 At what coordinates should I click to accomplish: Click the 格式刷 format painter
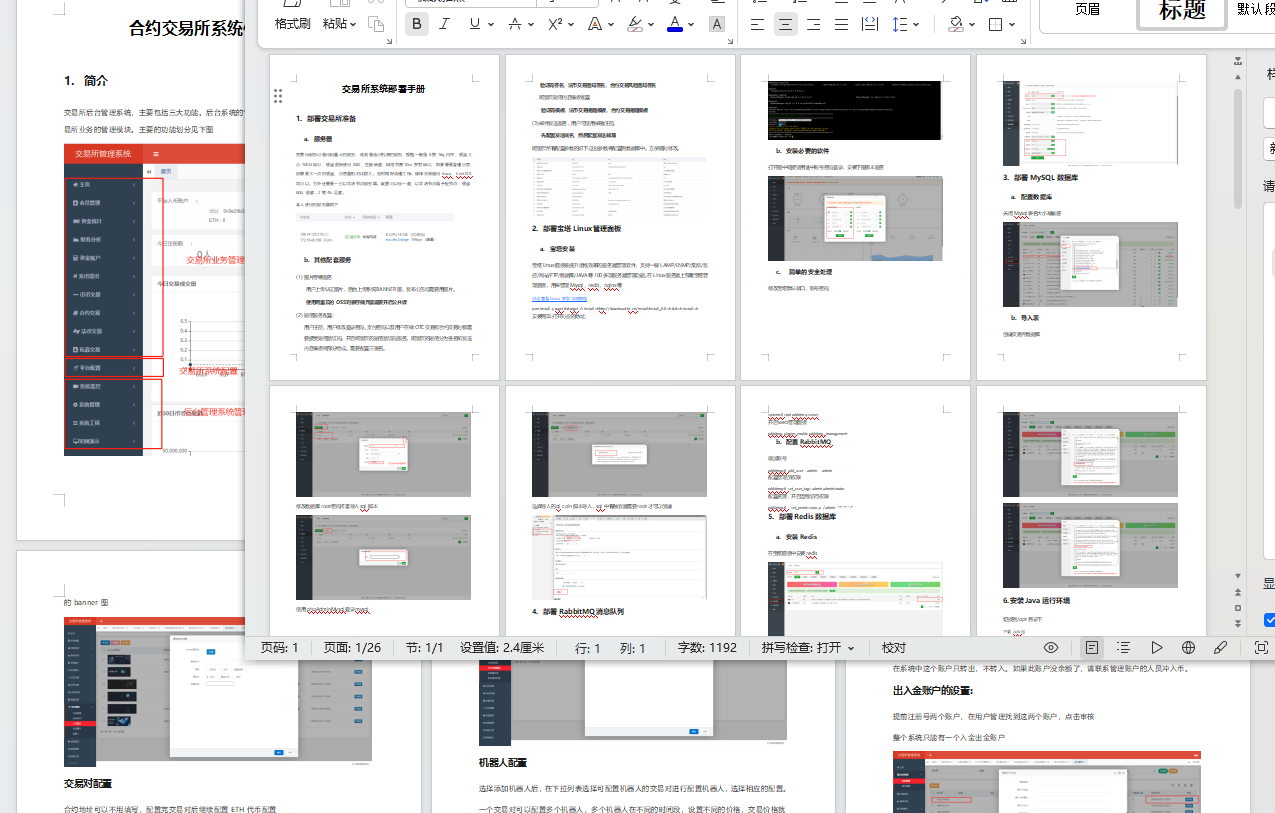pos(292,24)
